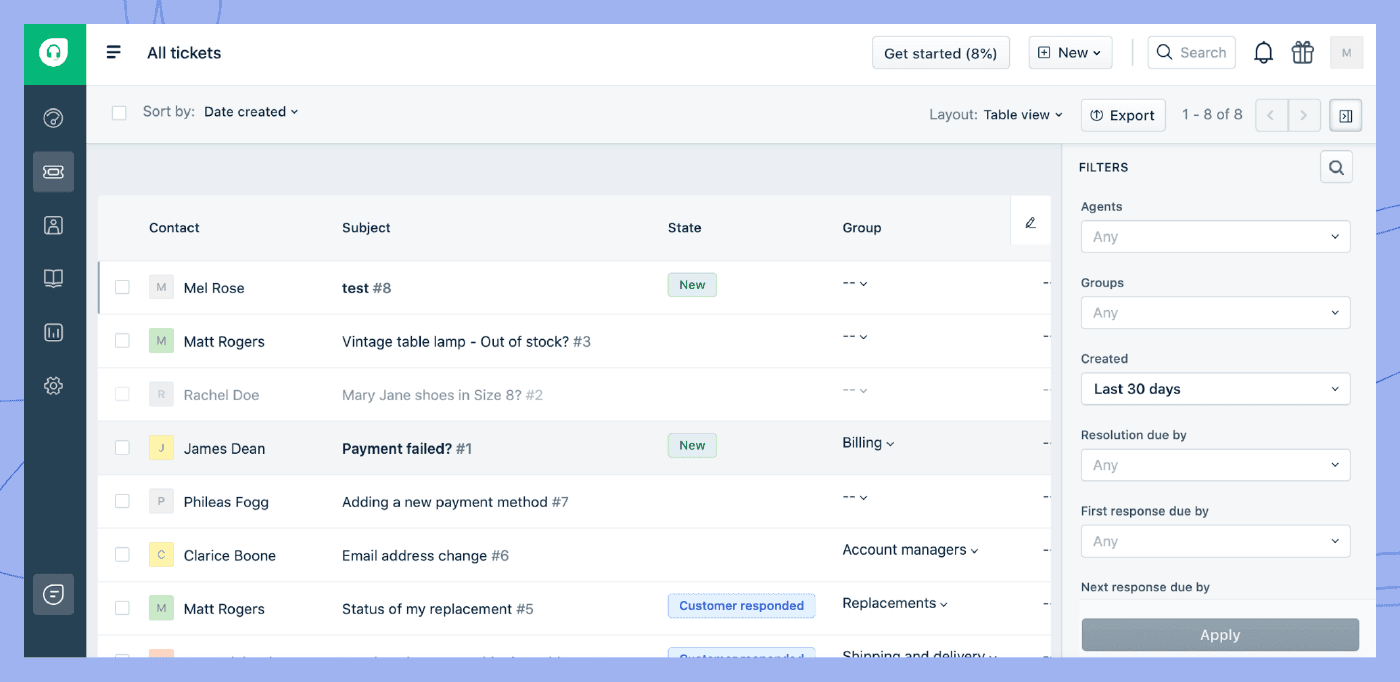Open the Created filter showing Last 30 days

click(x=1215, y=389)
